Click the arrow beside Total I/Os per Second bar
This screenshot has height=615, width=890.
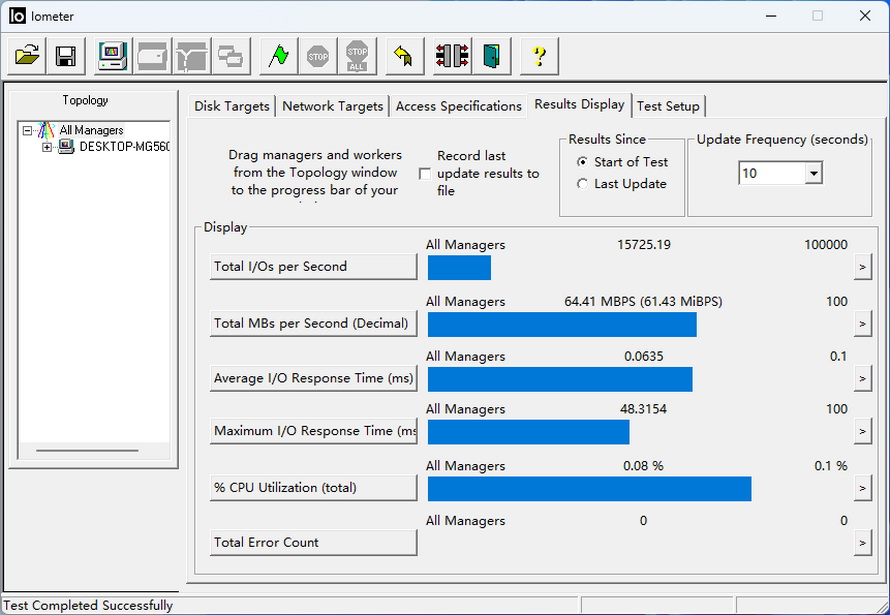[x=862, y=267]
